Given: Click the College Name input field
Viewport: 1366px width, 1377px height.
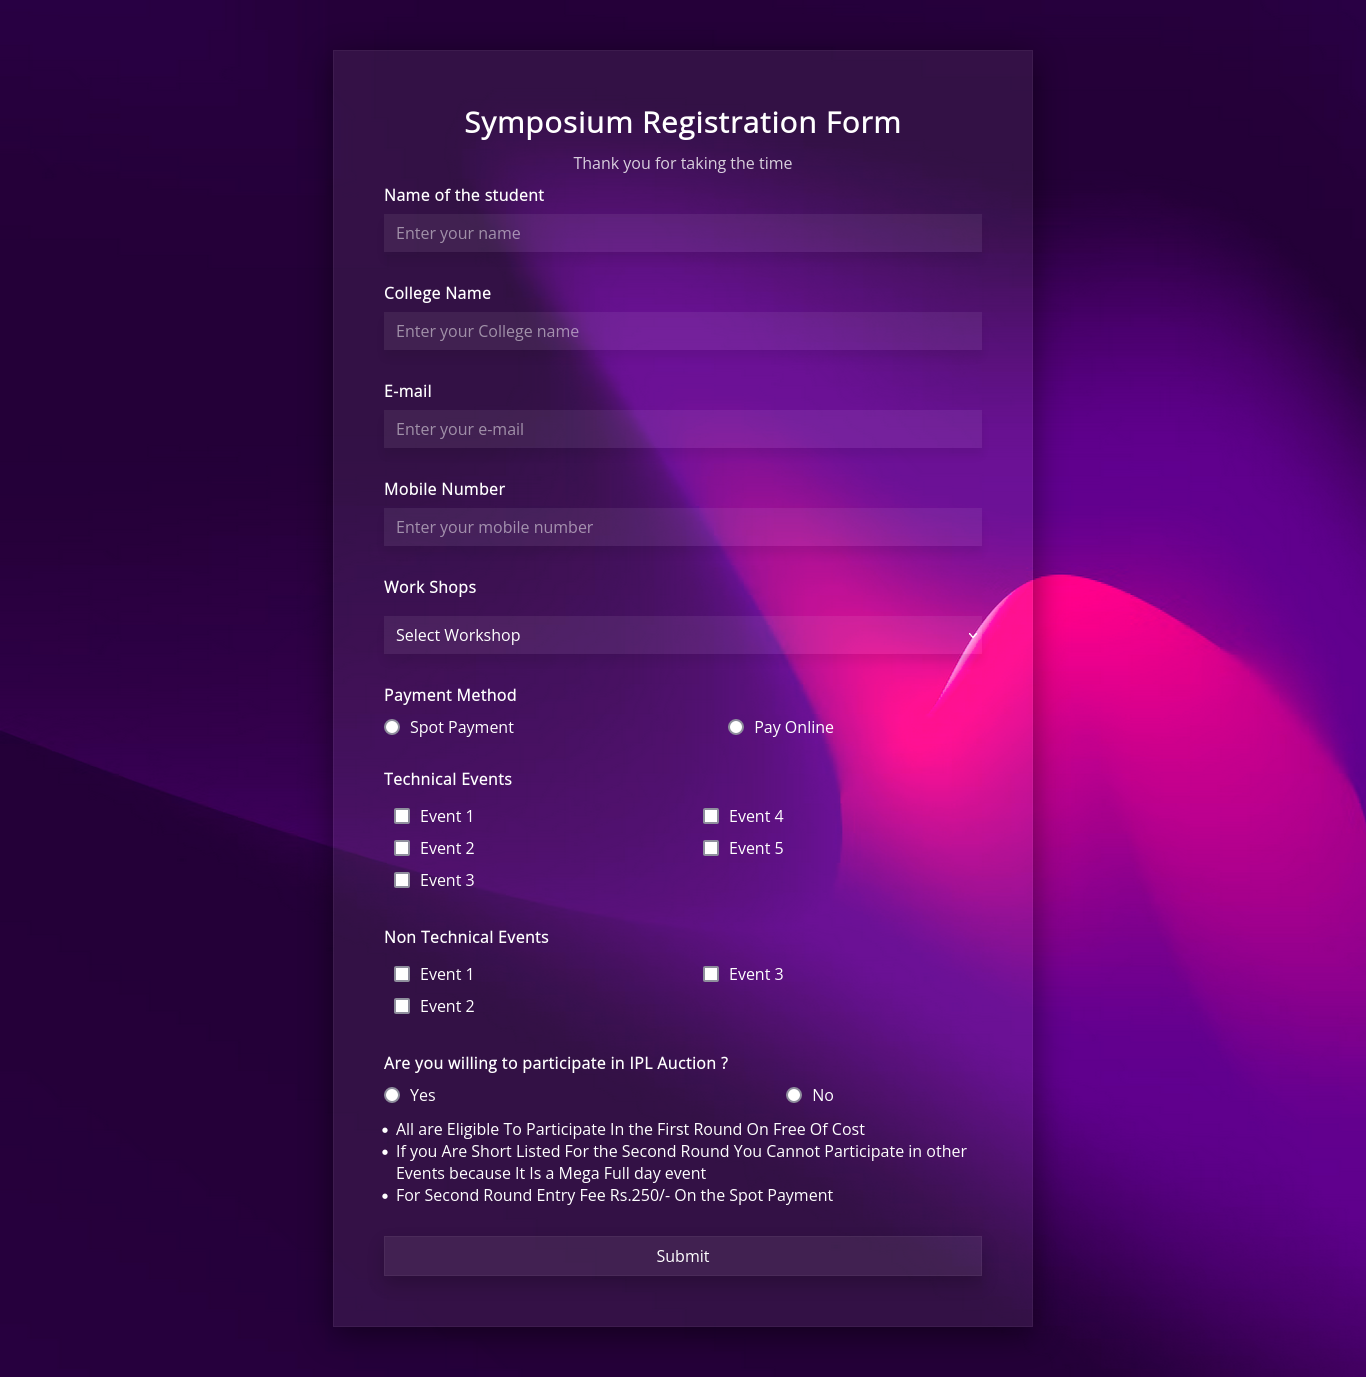Looking at the screenshot, I should 682,331.
